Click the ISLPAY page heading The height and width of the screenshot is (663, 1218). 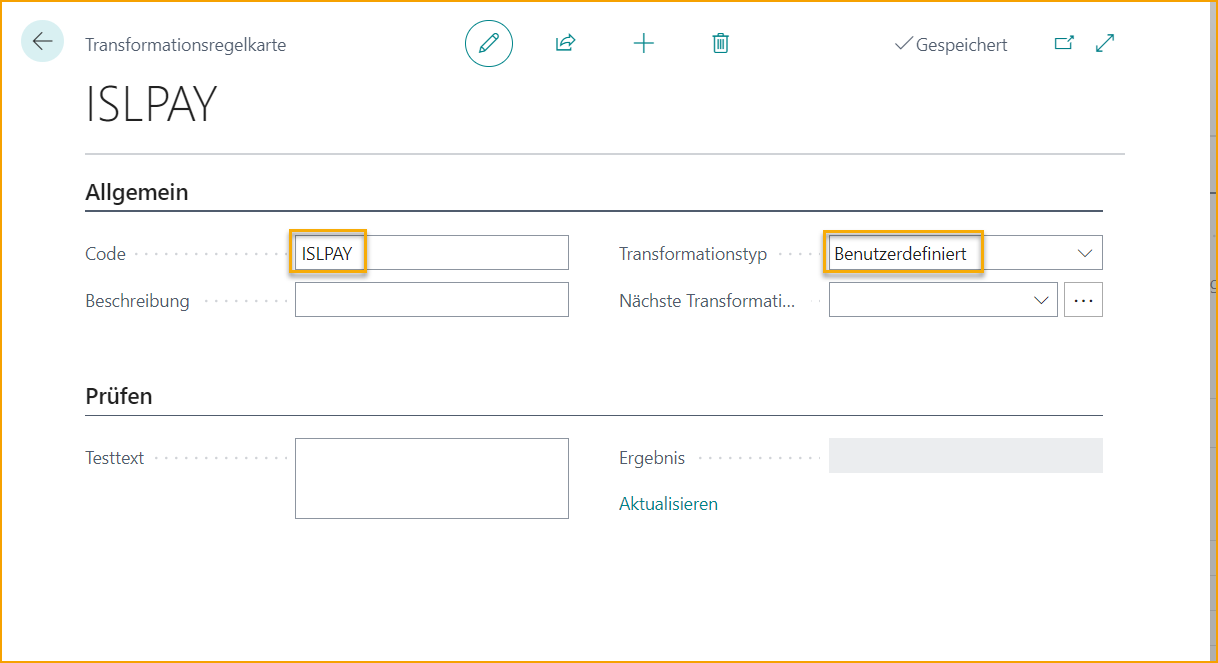[x=151, y=103]
